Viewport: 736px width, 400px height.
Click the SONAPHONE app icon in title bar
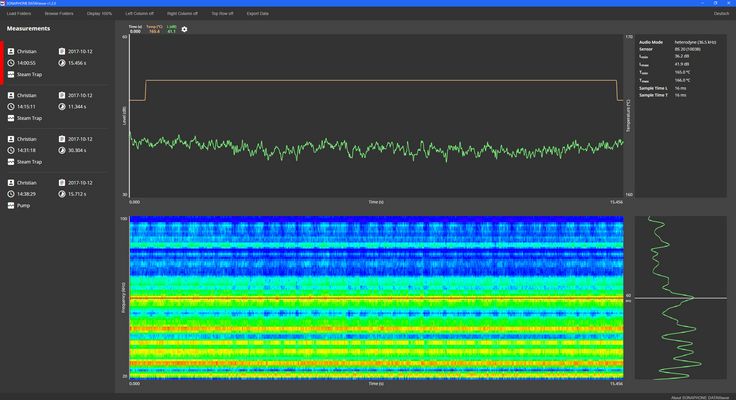tap(3, 3)
